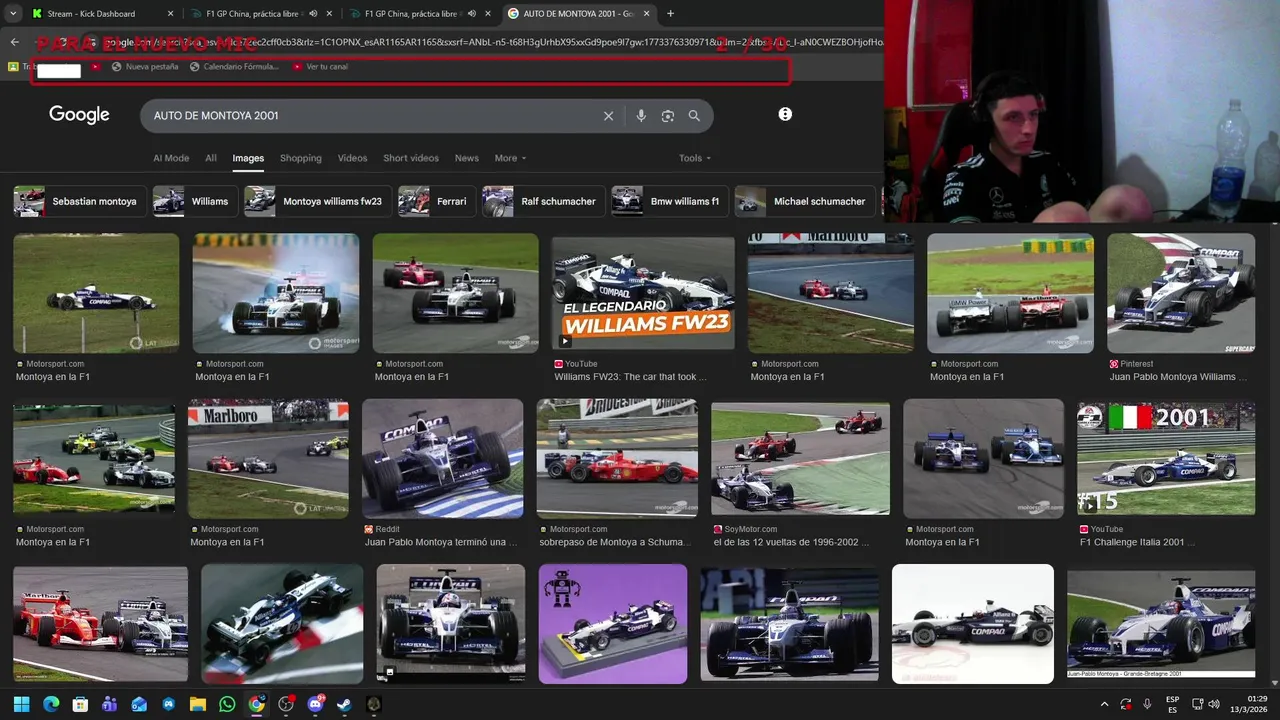
Task: Open the Ver tu canal bookmark
Action: (x=320, y=67)
